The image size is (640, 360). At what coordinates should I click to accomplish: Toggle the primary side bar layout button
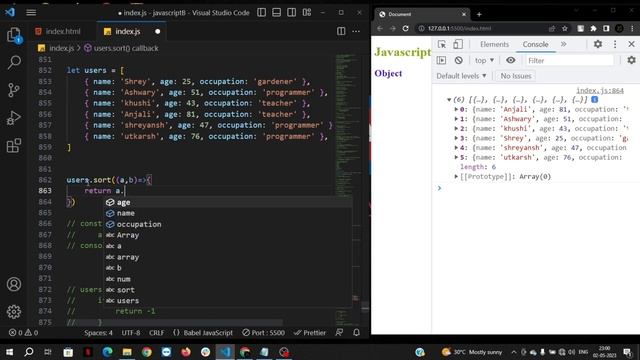261,13
